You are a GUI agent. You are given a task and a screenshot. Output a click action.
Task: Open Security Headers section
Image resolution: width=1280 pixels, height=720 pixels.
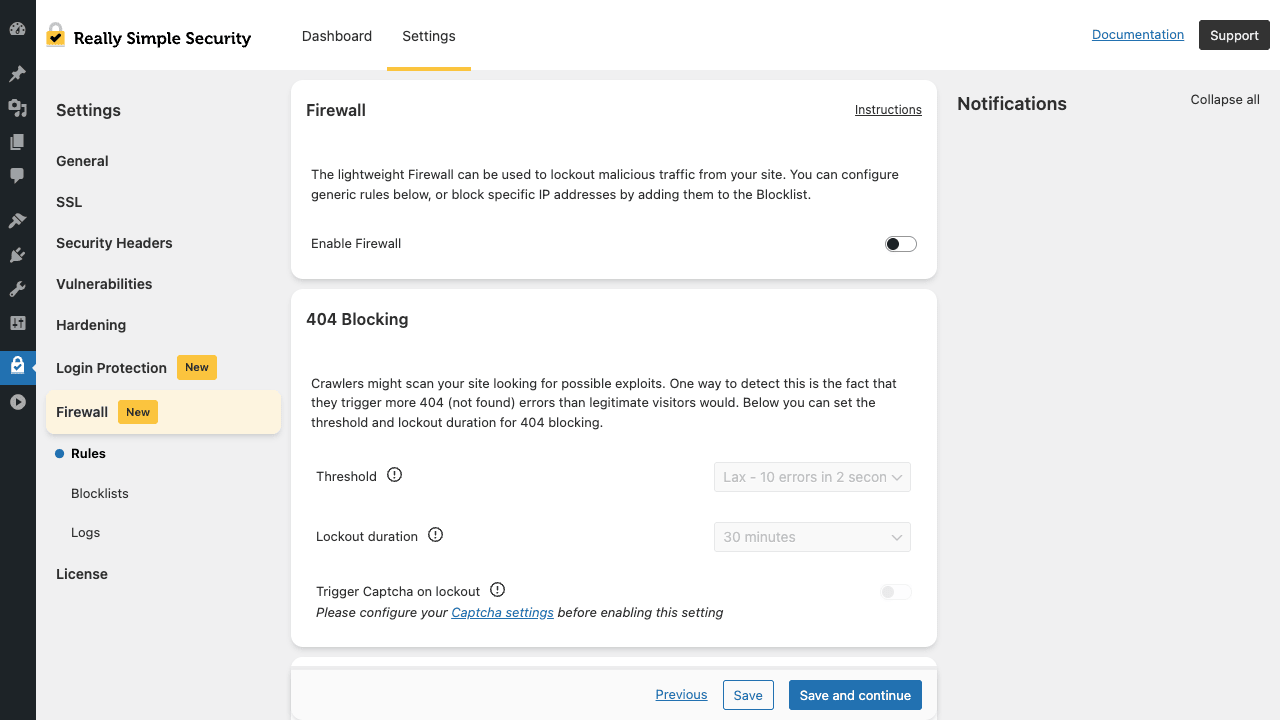(114, 243)
